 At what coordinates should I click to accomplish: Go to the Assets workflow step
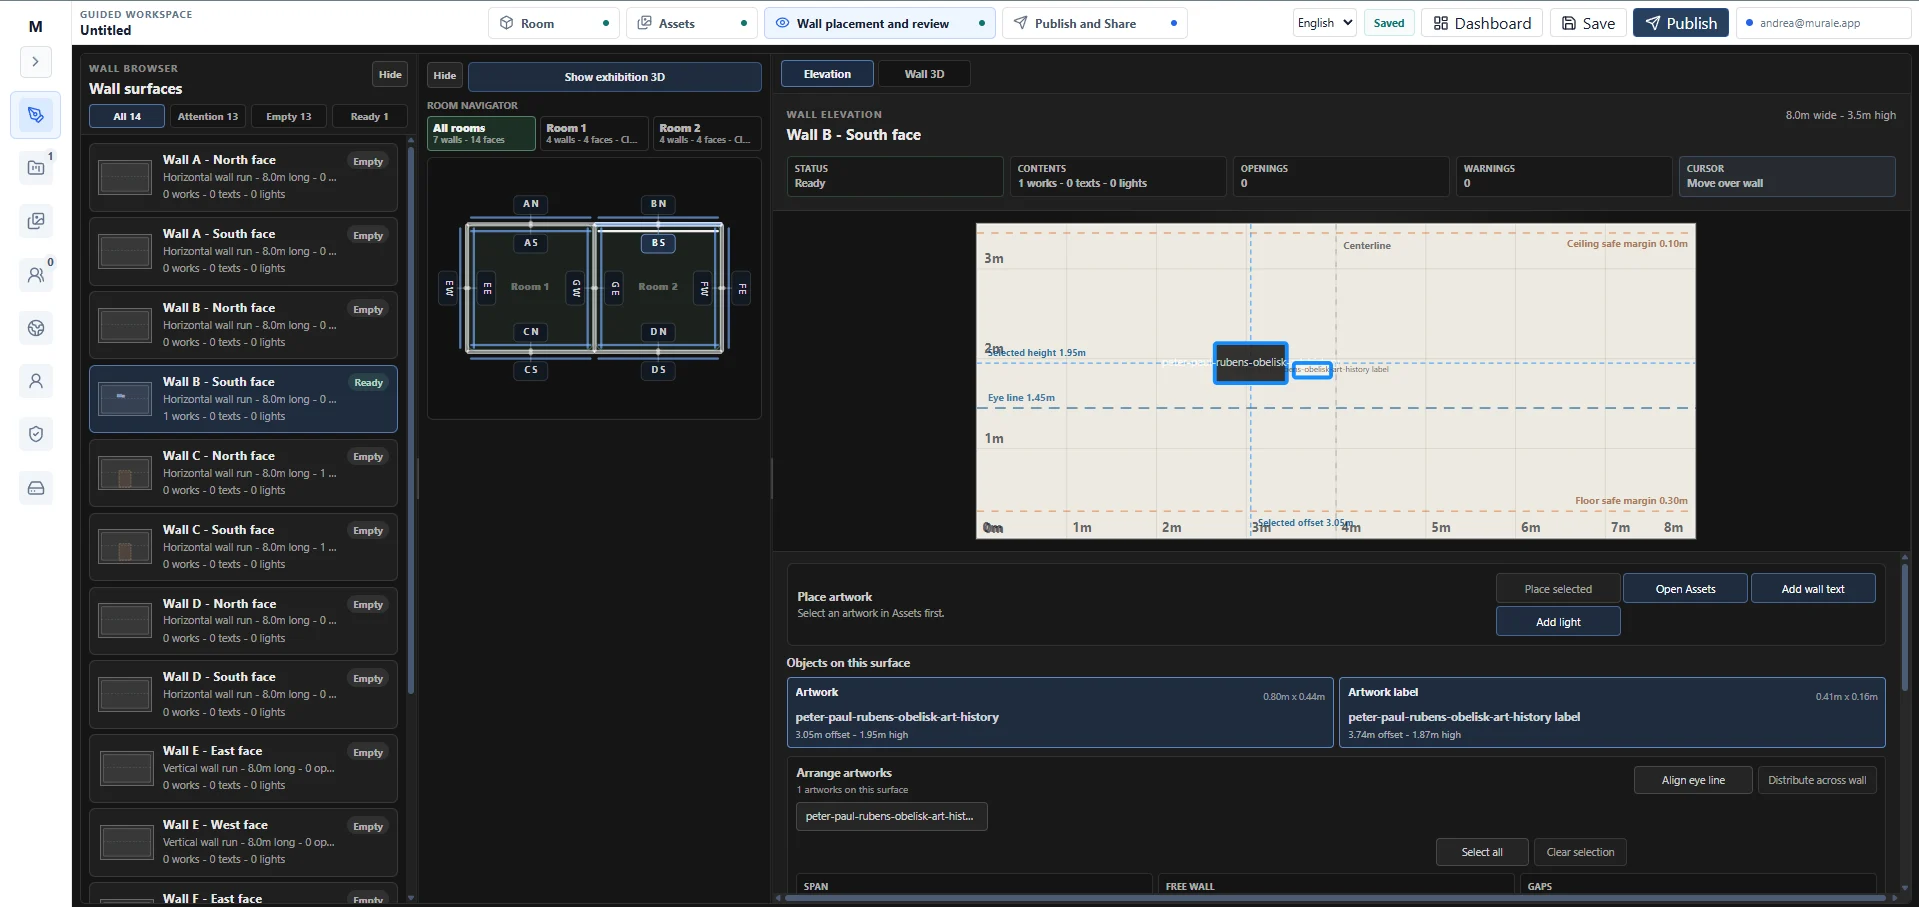(x=692, y=23)
